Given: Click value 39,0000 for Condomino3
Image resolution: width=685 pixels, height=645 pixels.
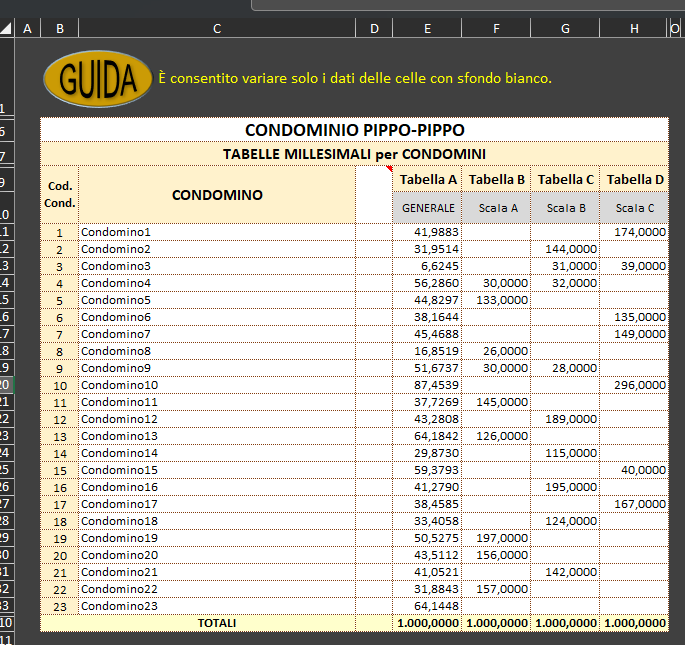Looking at the screenshot, I should (634, 266).
